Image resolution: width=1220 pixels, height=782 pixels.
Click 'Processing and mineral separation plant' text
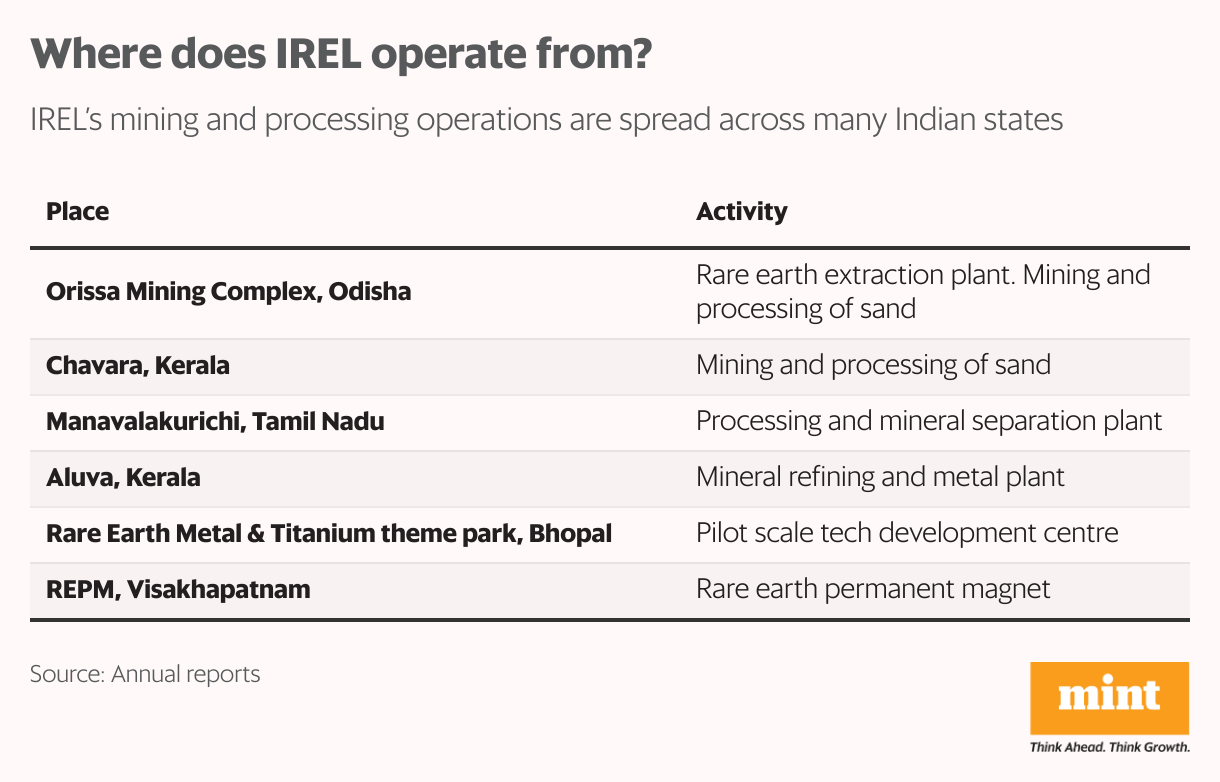click(x=929, y=421)
